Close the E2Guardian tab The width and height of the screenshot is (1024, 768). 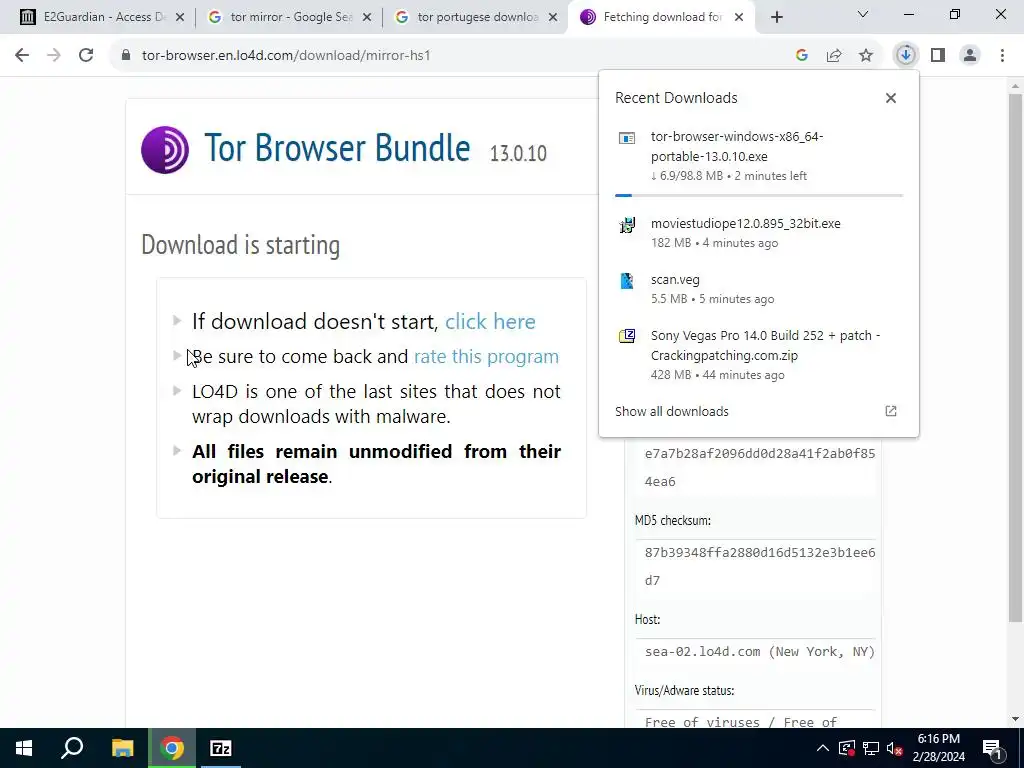pos(180,18)
